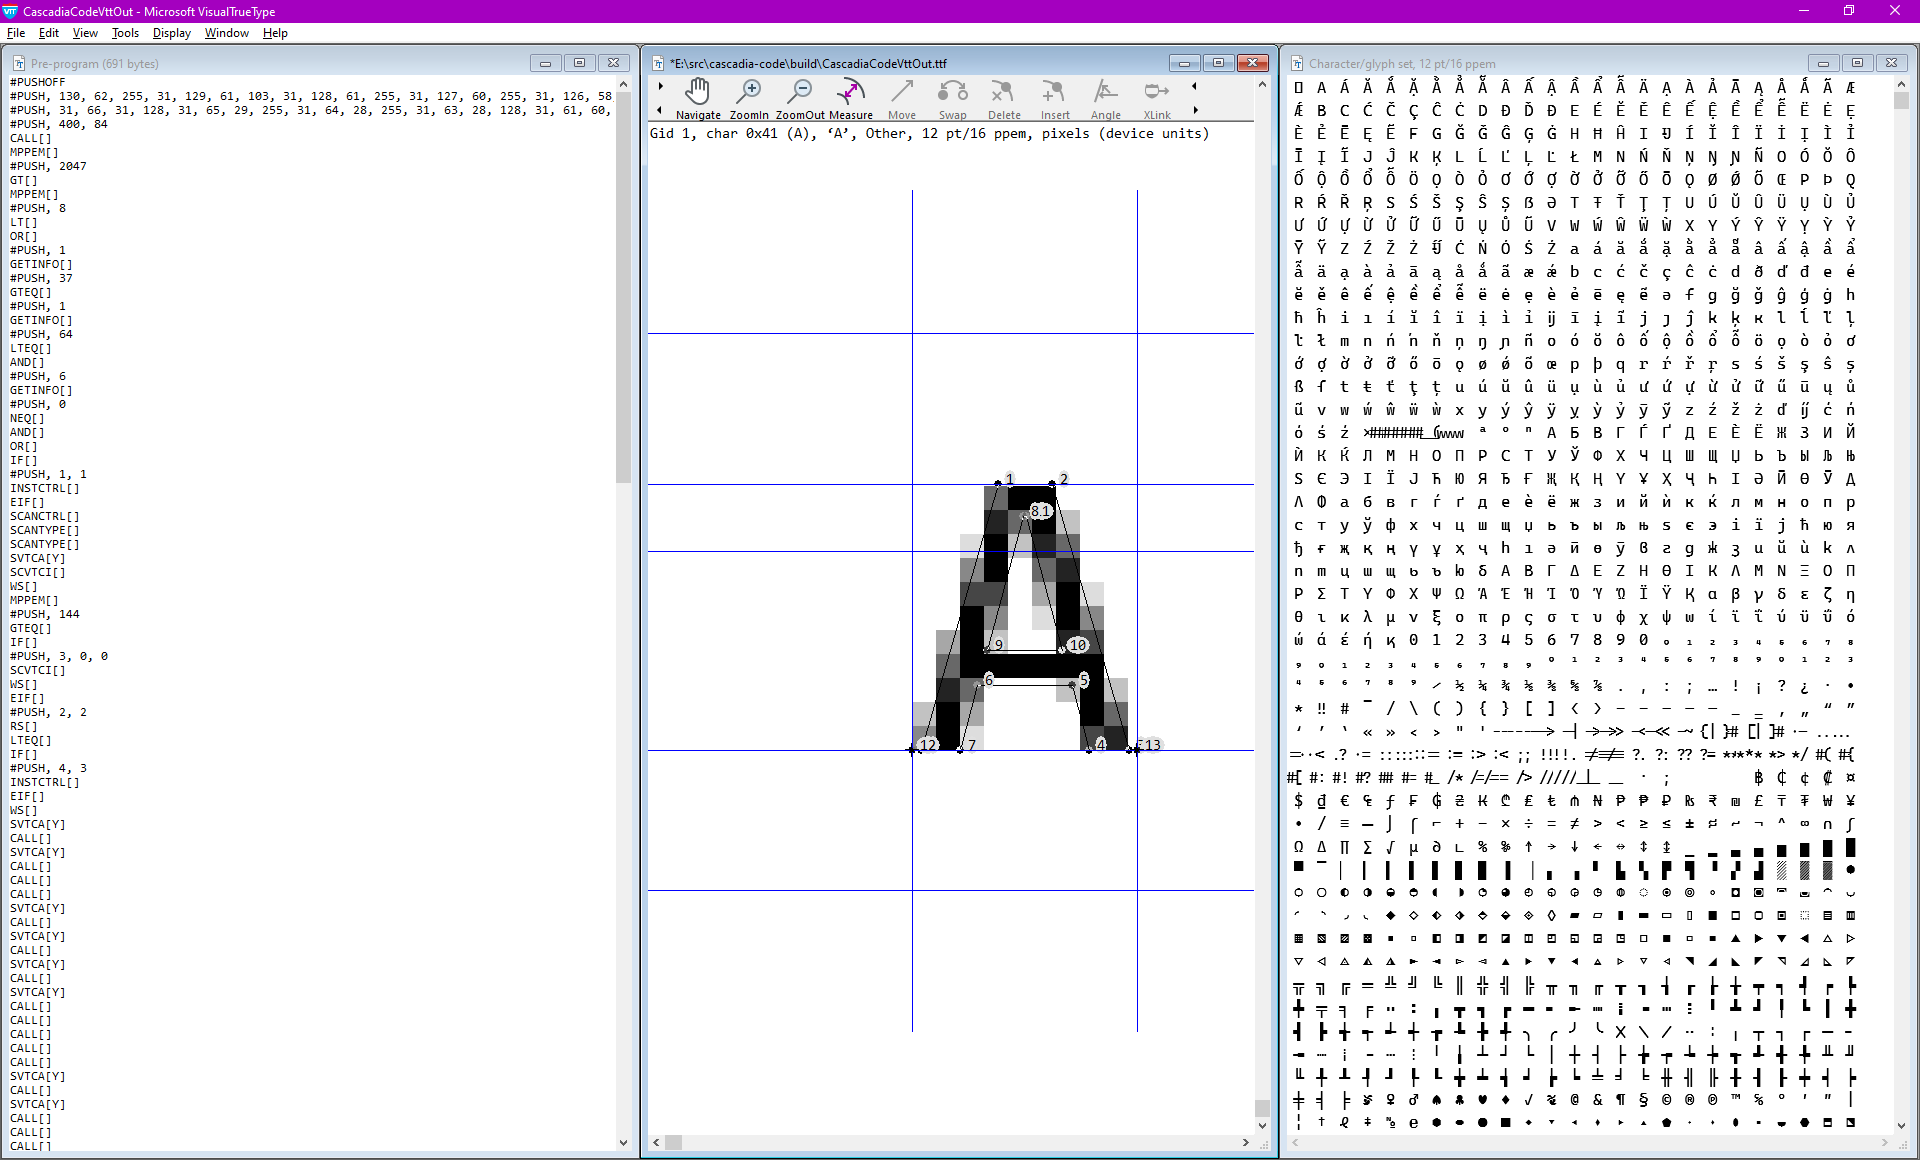1920x1160 pixels.
Task: Activate the Measure tool
Action: 851,99
